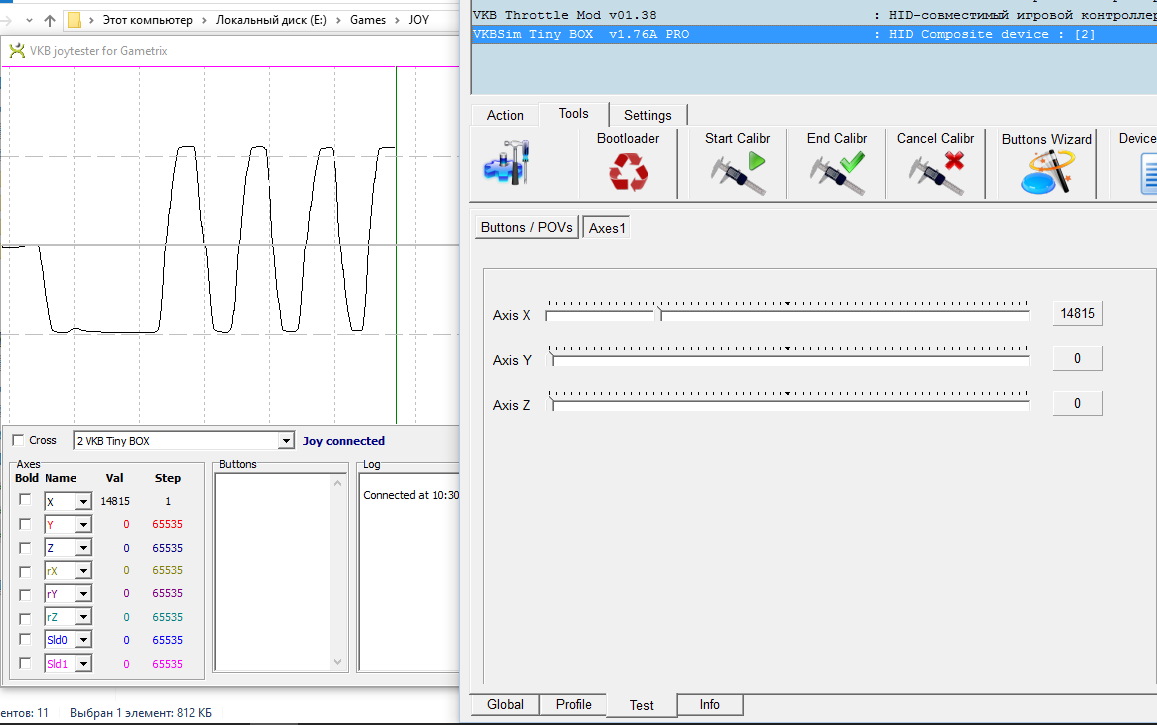The image size is (1157, 725).
Task: Click the Joy connected status text
Action: click(344, 441)
